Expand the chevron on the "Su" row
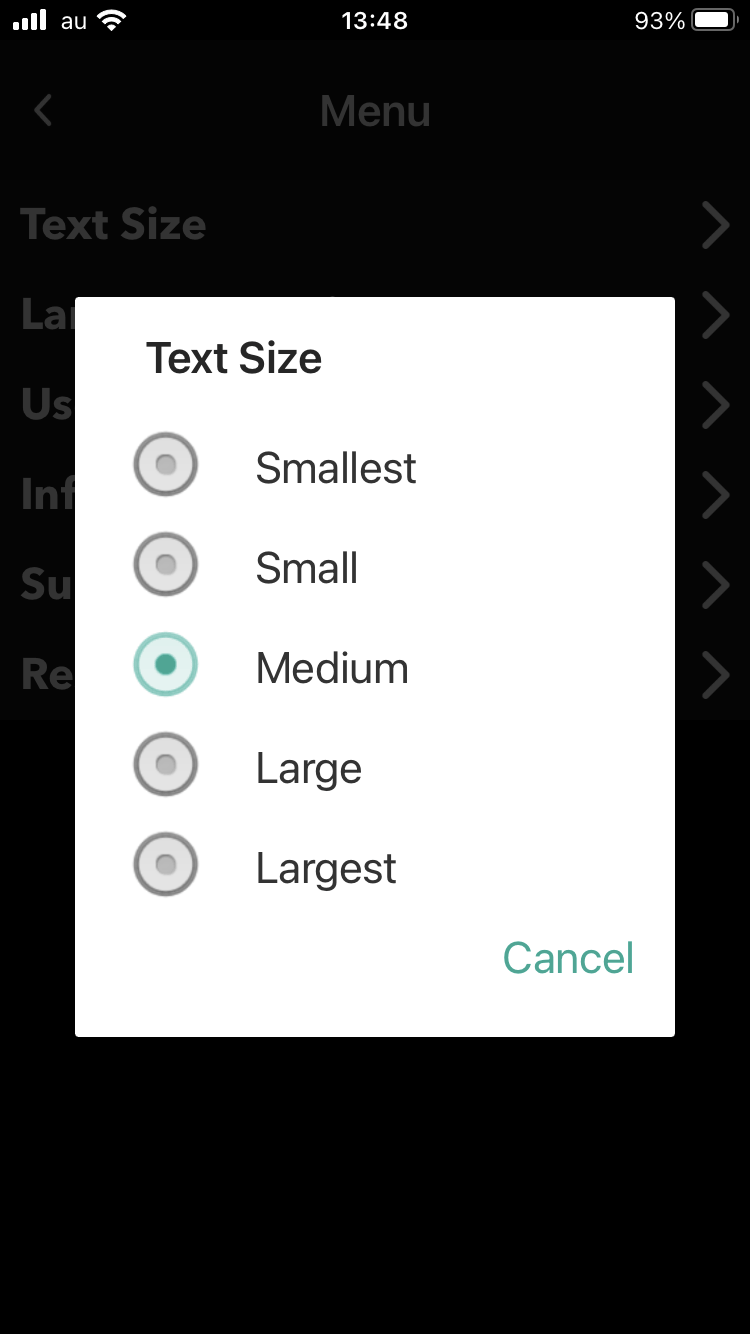 point(715,585)
